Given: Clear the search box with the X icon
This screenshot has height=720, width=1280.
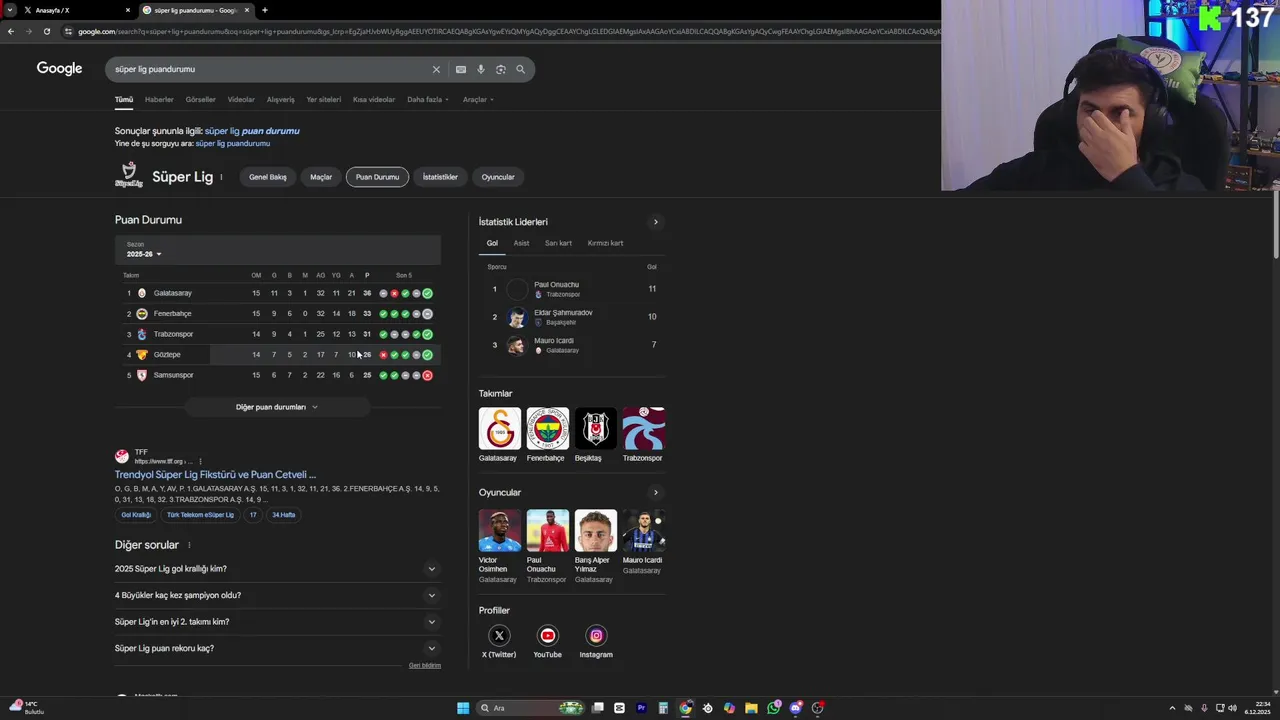Looking at the screenshot, I should click(436, 69).
